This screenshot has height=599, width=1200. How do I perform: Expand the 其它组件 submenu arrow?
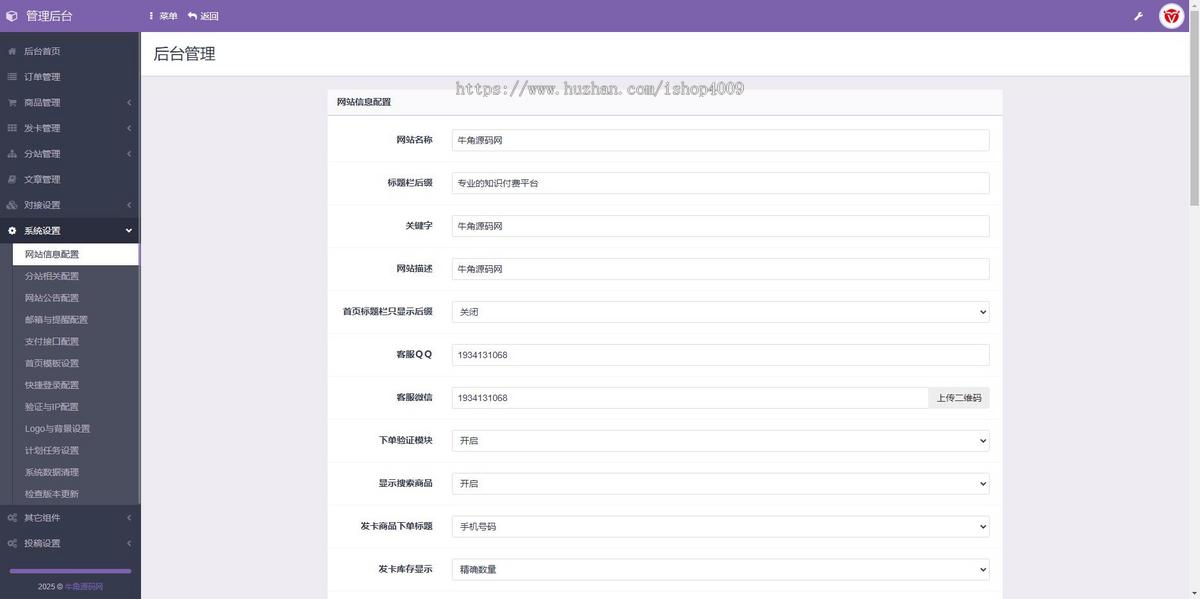pyautogui.click(x=129, y=518)
